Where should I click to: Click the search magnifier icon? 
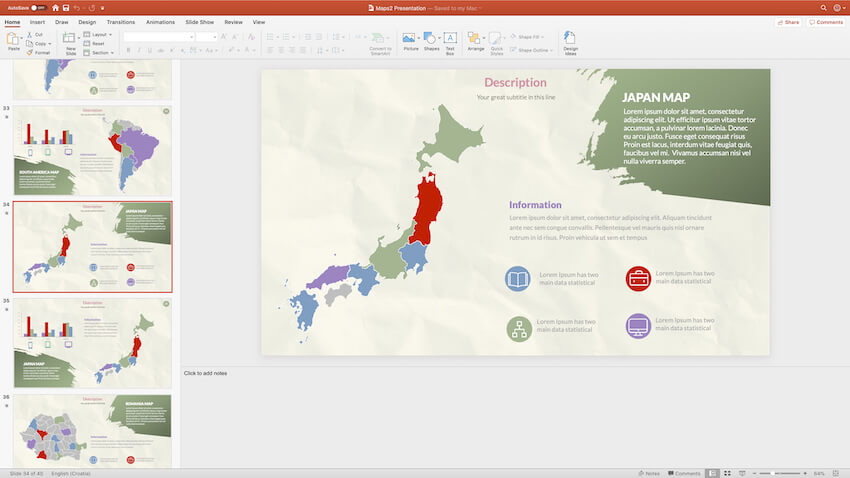821,8
